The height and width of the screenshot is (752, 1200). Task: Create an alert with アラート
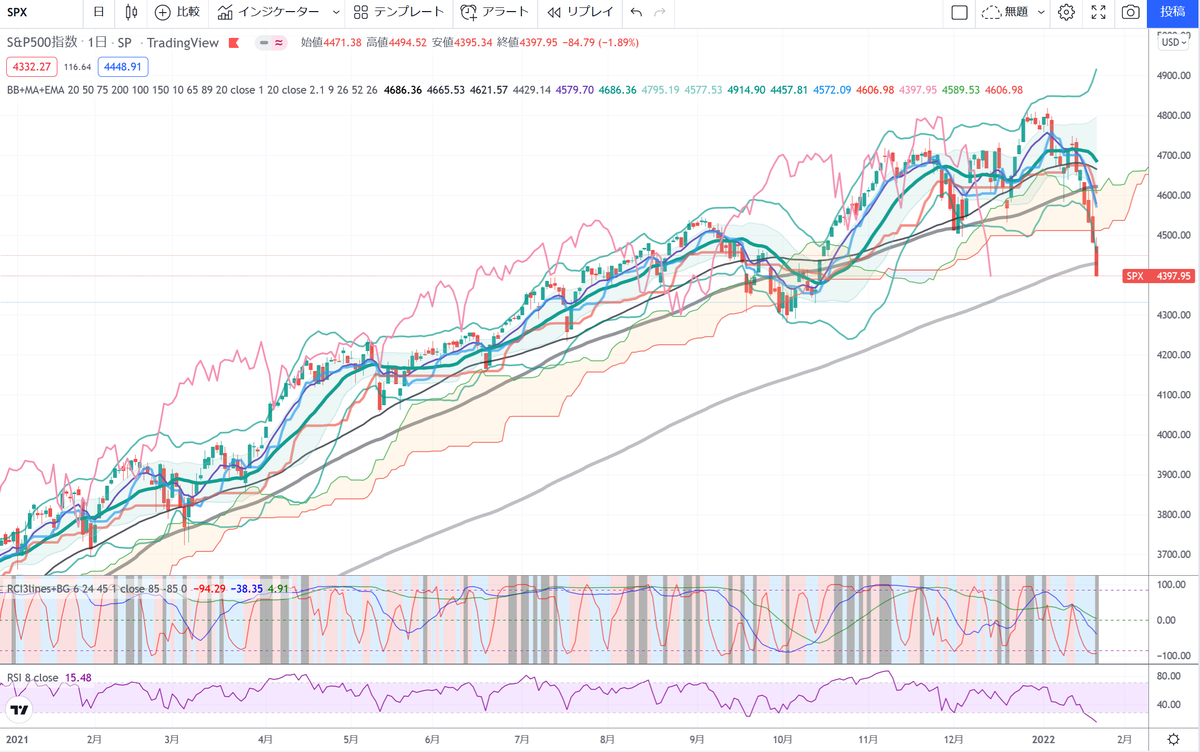click(x=494, y=12)
